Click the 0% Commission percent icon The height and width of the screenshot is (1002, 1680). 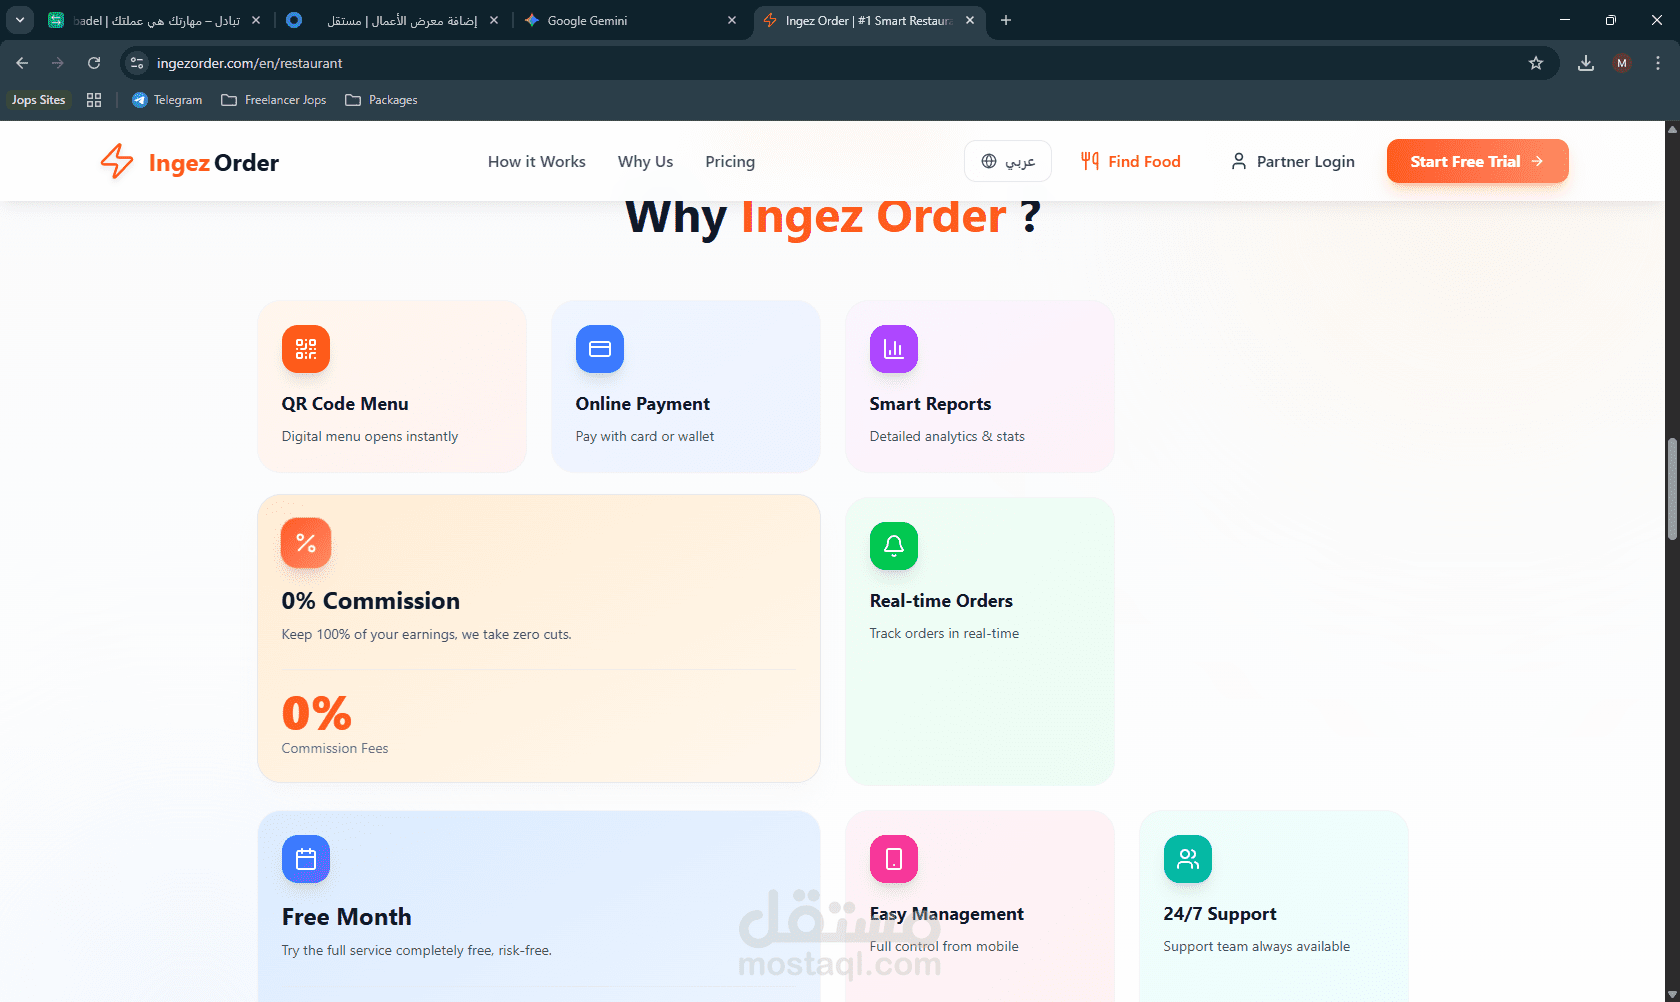click(306, 543)
